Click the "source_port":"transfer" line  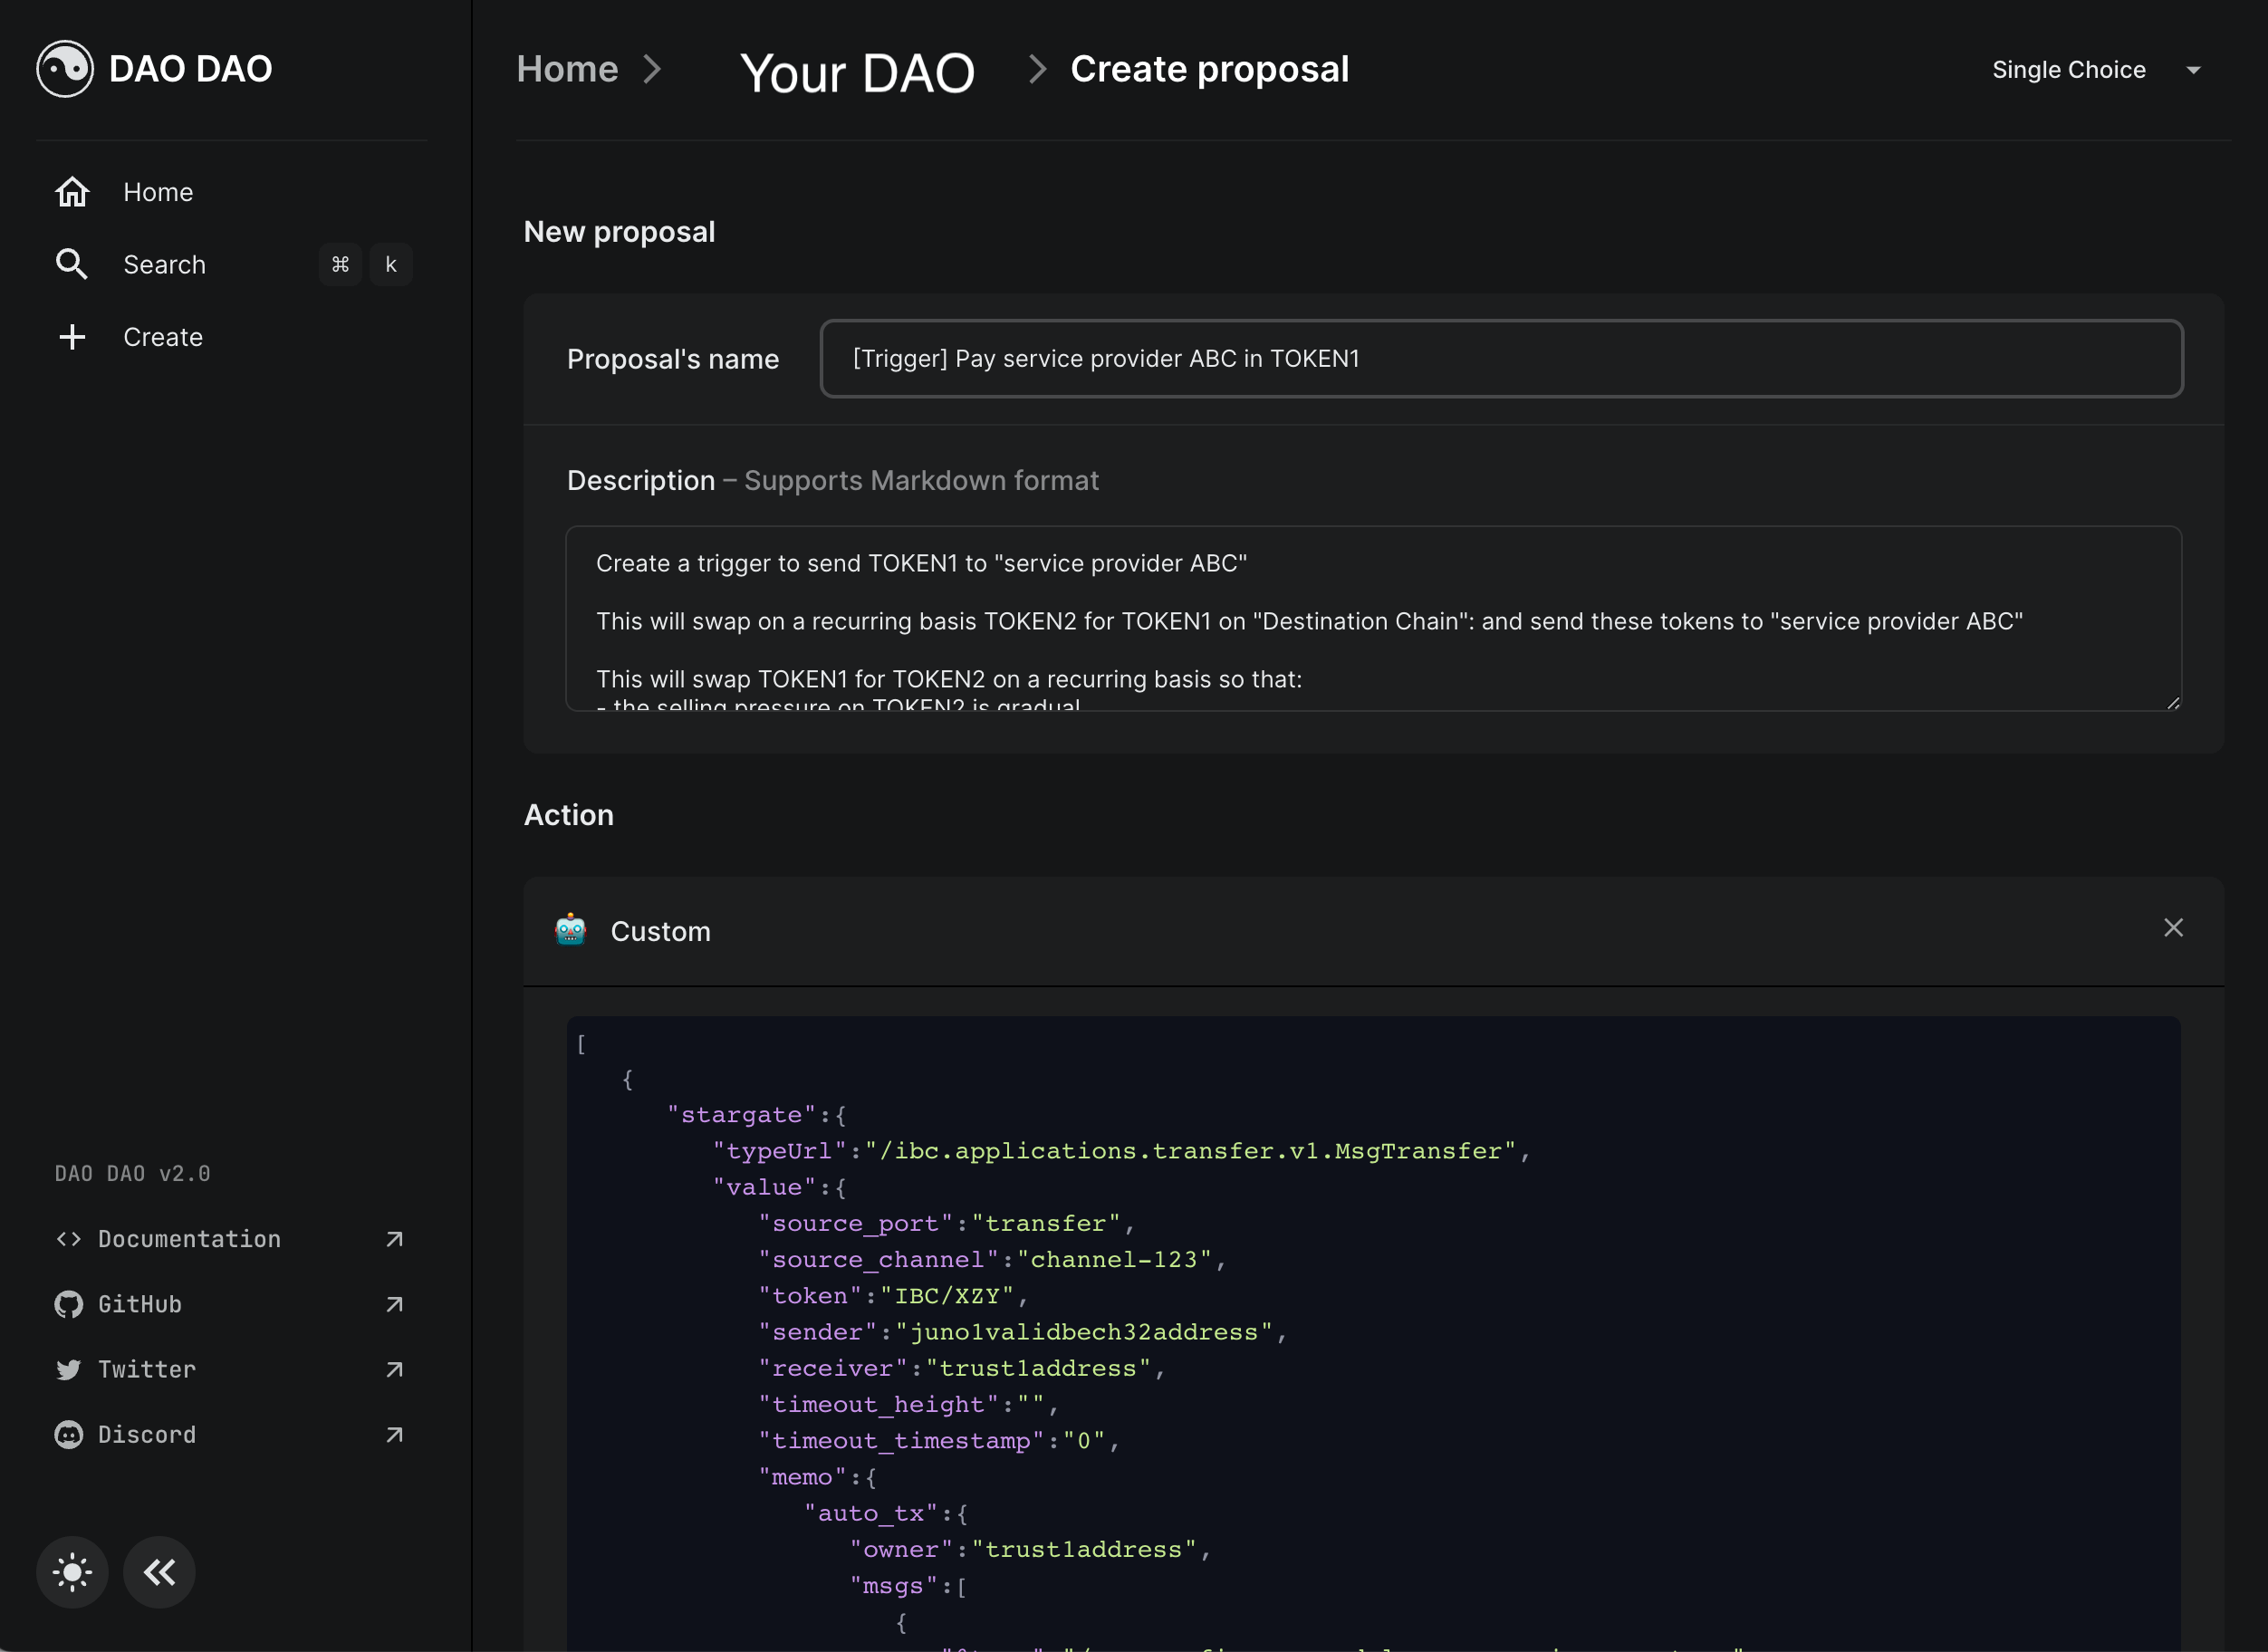(946, 1223)
